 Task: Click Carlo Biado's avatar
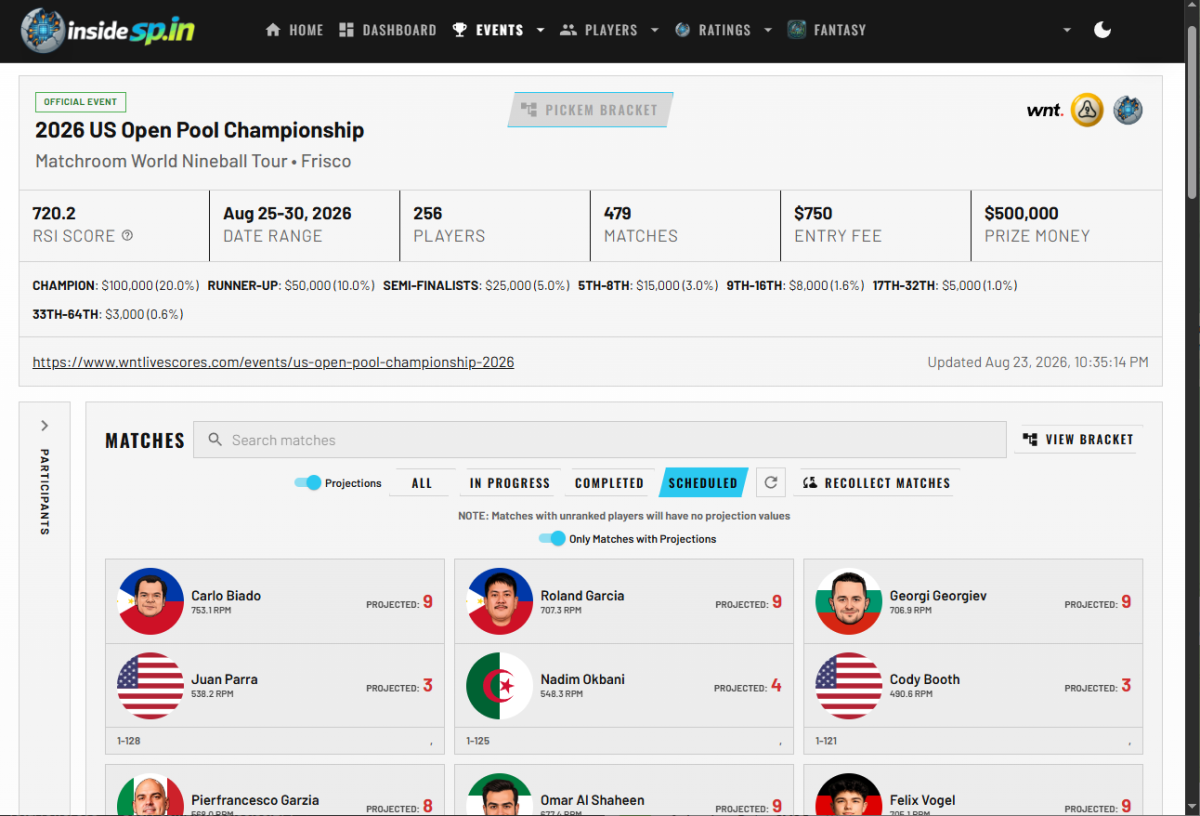(150, 602)
